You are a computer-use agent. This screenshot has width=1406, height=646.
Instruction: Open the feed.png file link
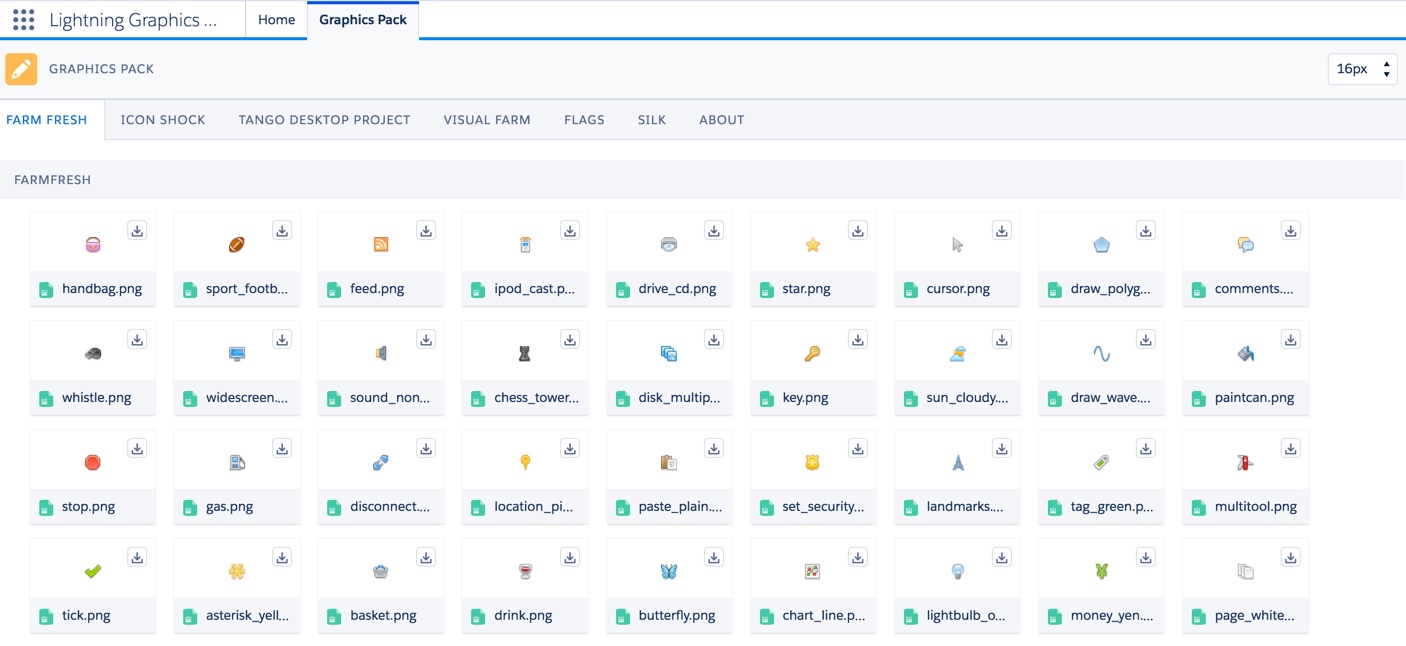point(377,289)
